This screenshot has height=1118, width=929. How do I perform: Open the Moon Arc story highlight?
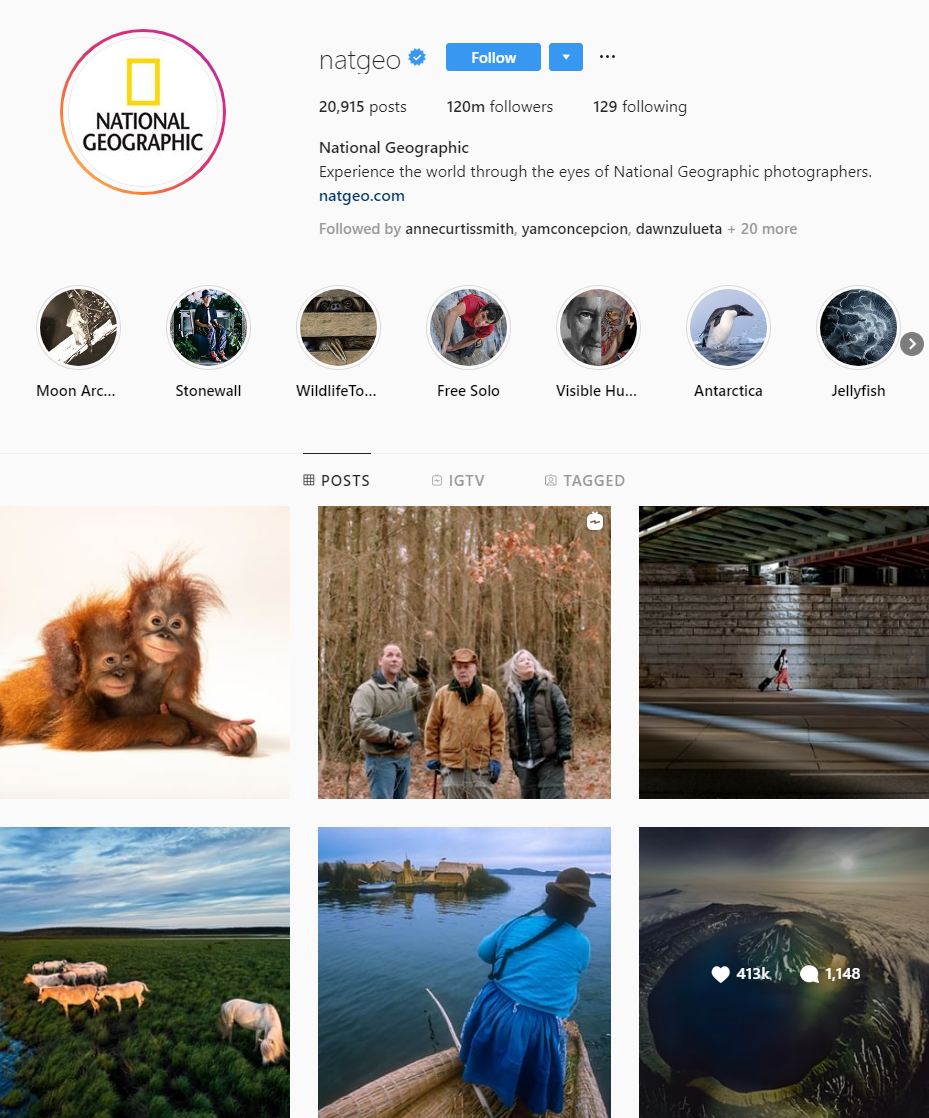[x=78, y=327]
